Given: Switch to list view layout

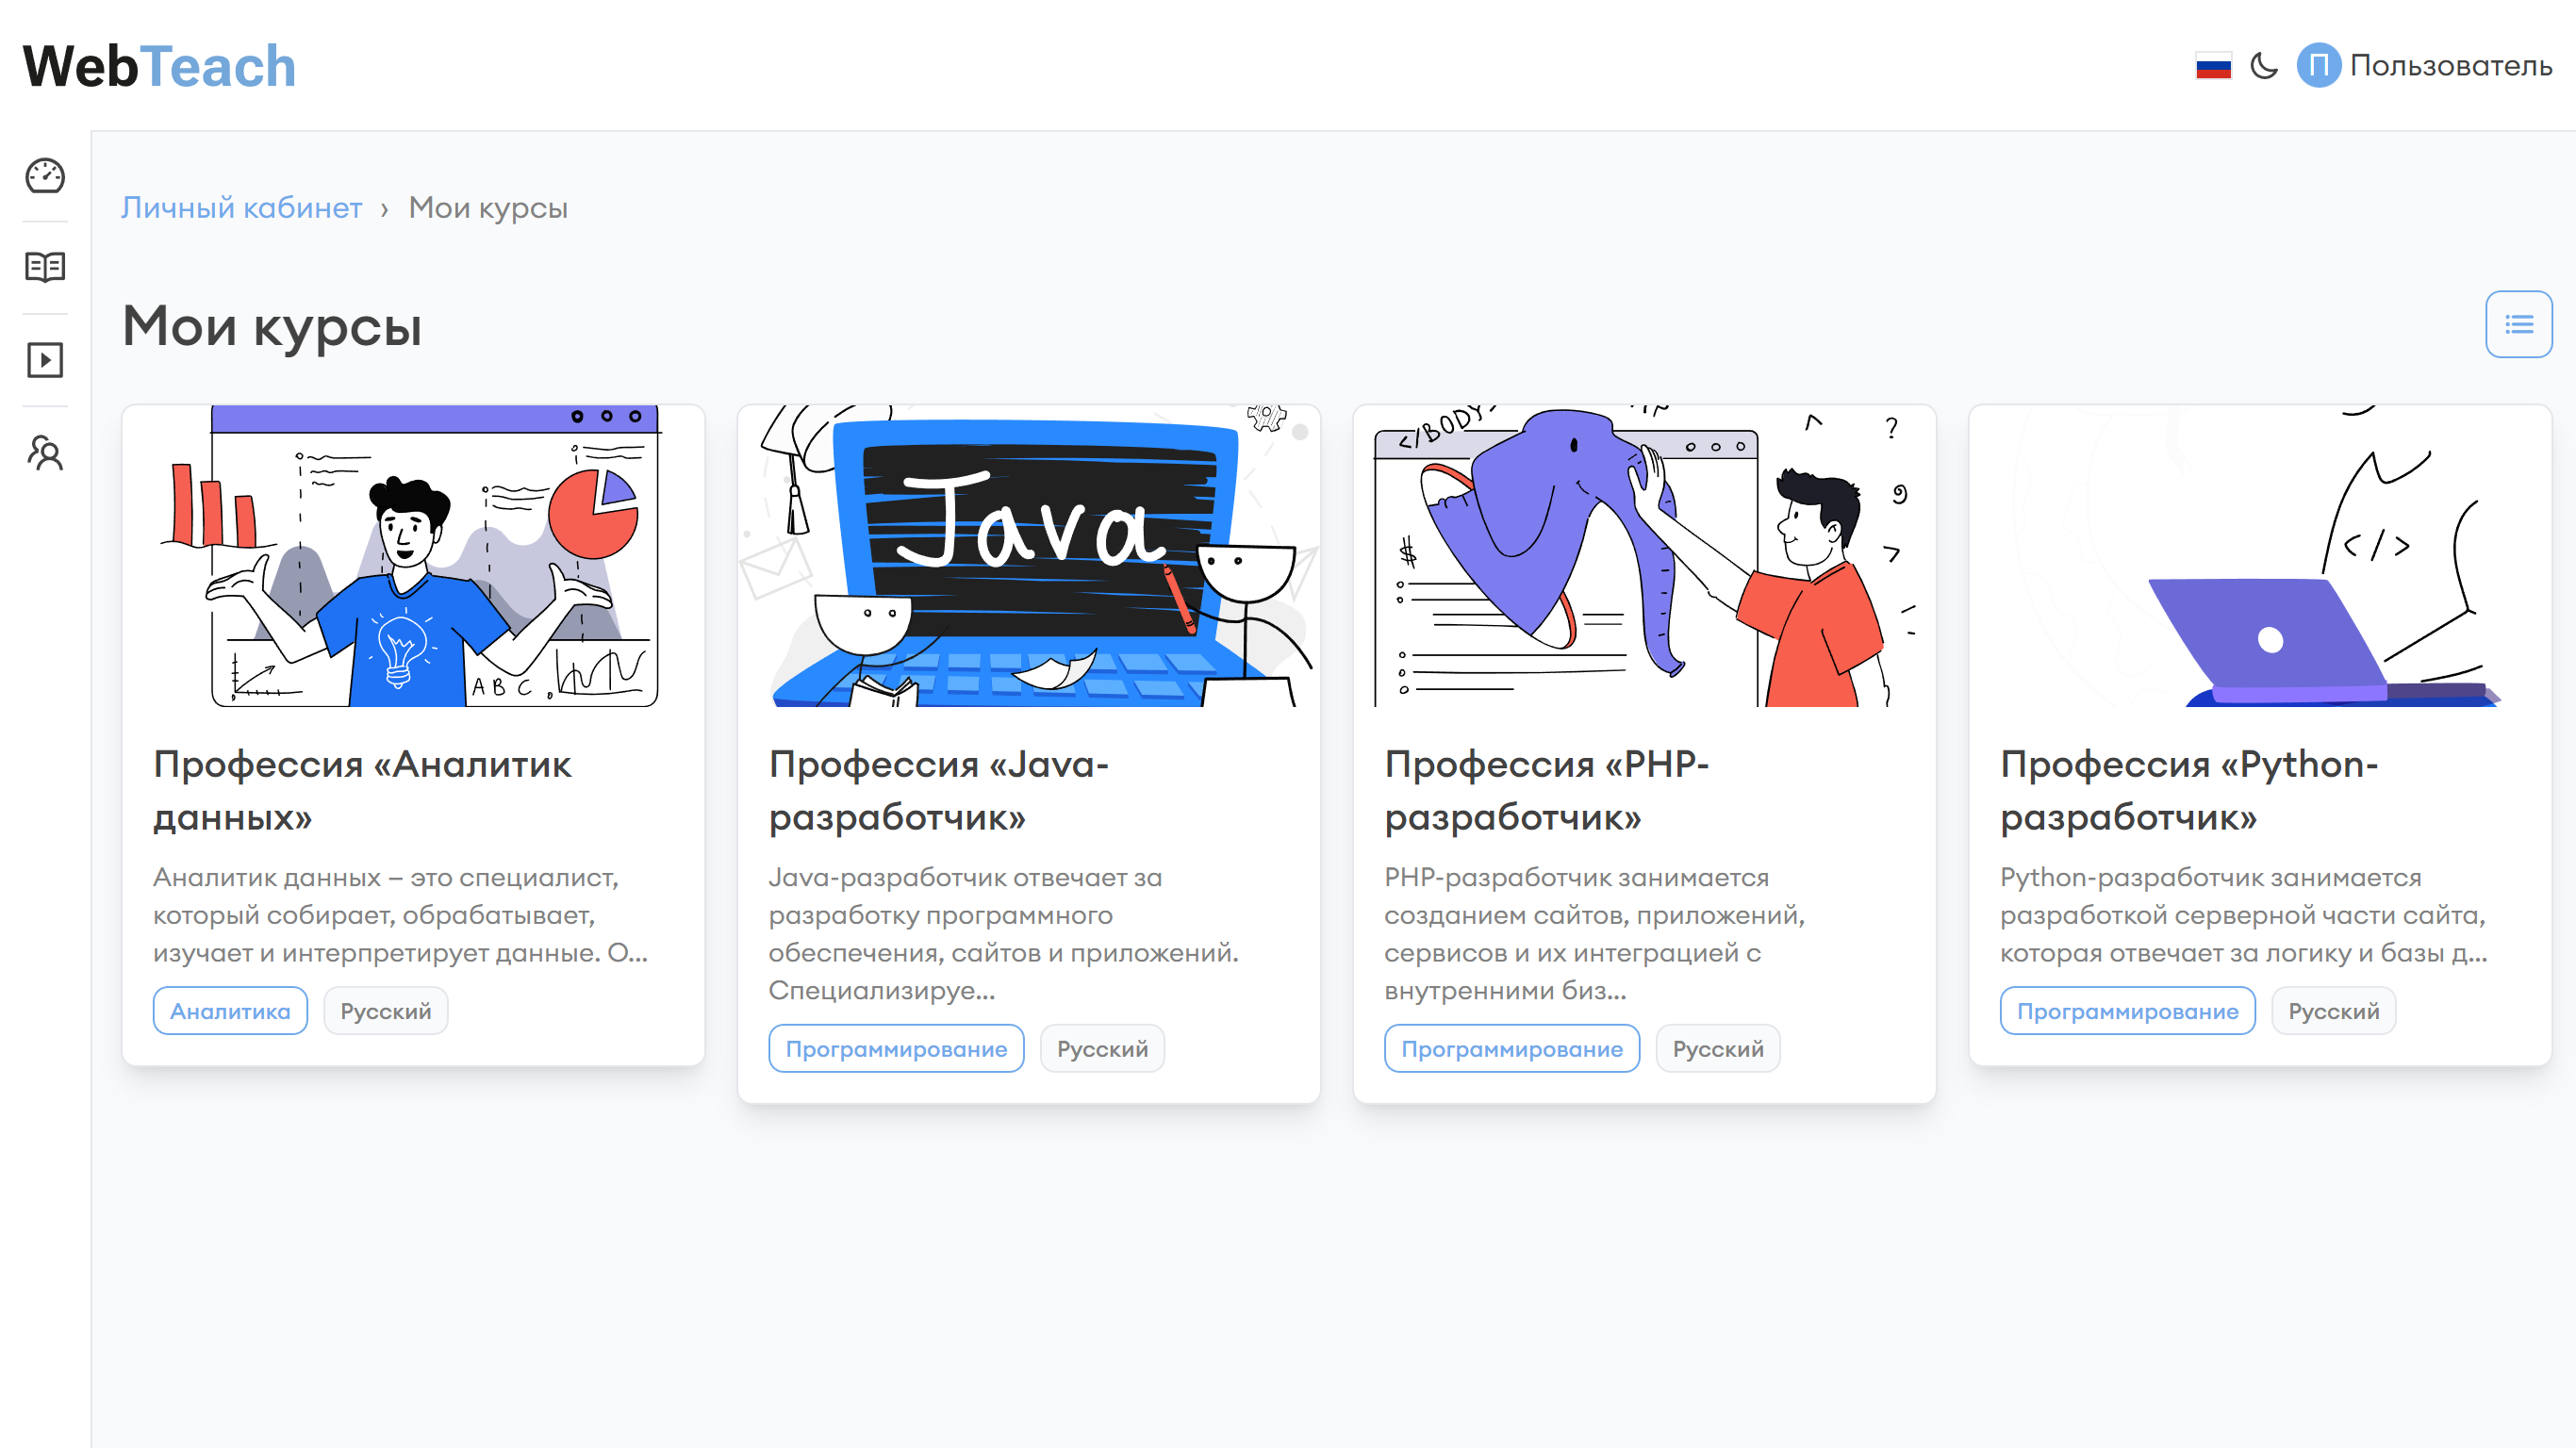Looking at the screenshot, I should 2518,324.
